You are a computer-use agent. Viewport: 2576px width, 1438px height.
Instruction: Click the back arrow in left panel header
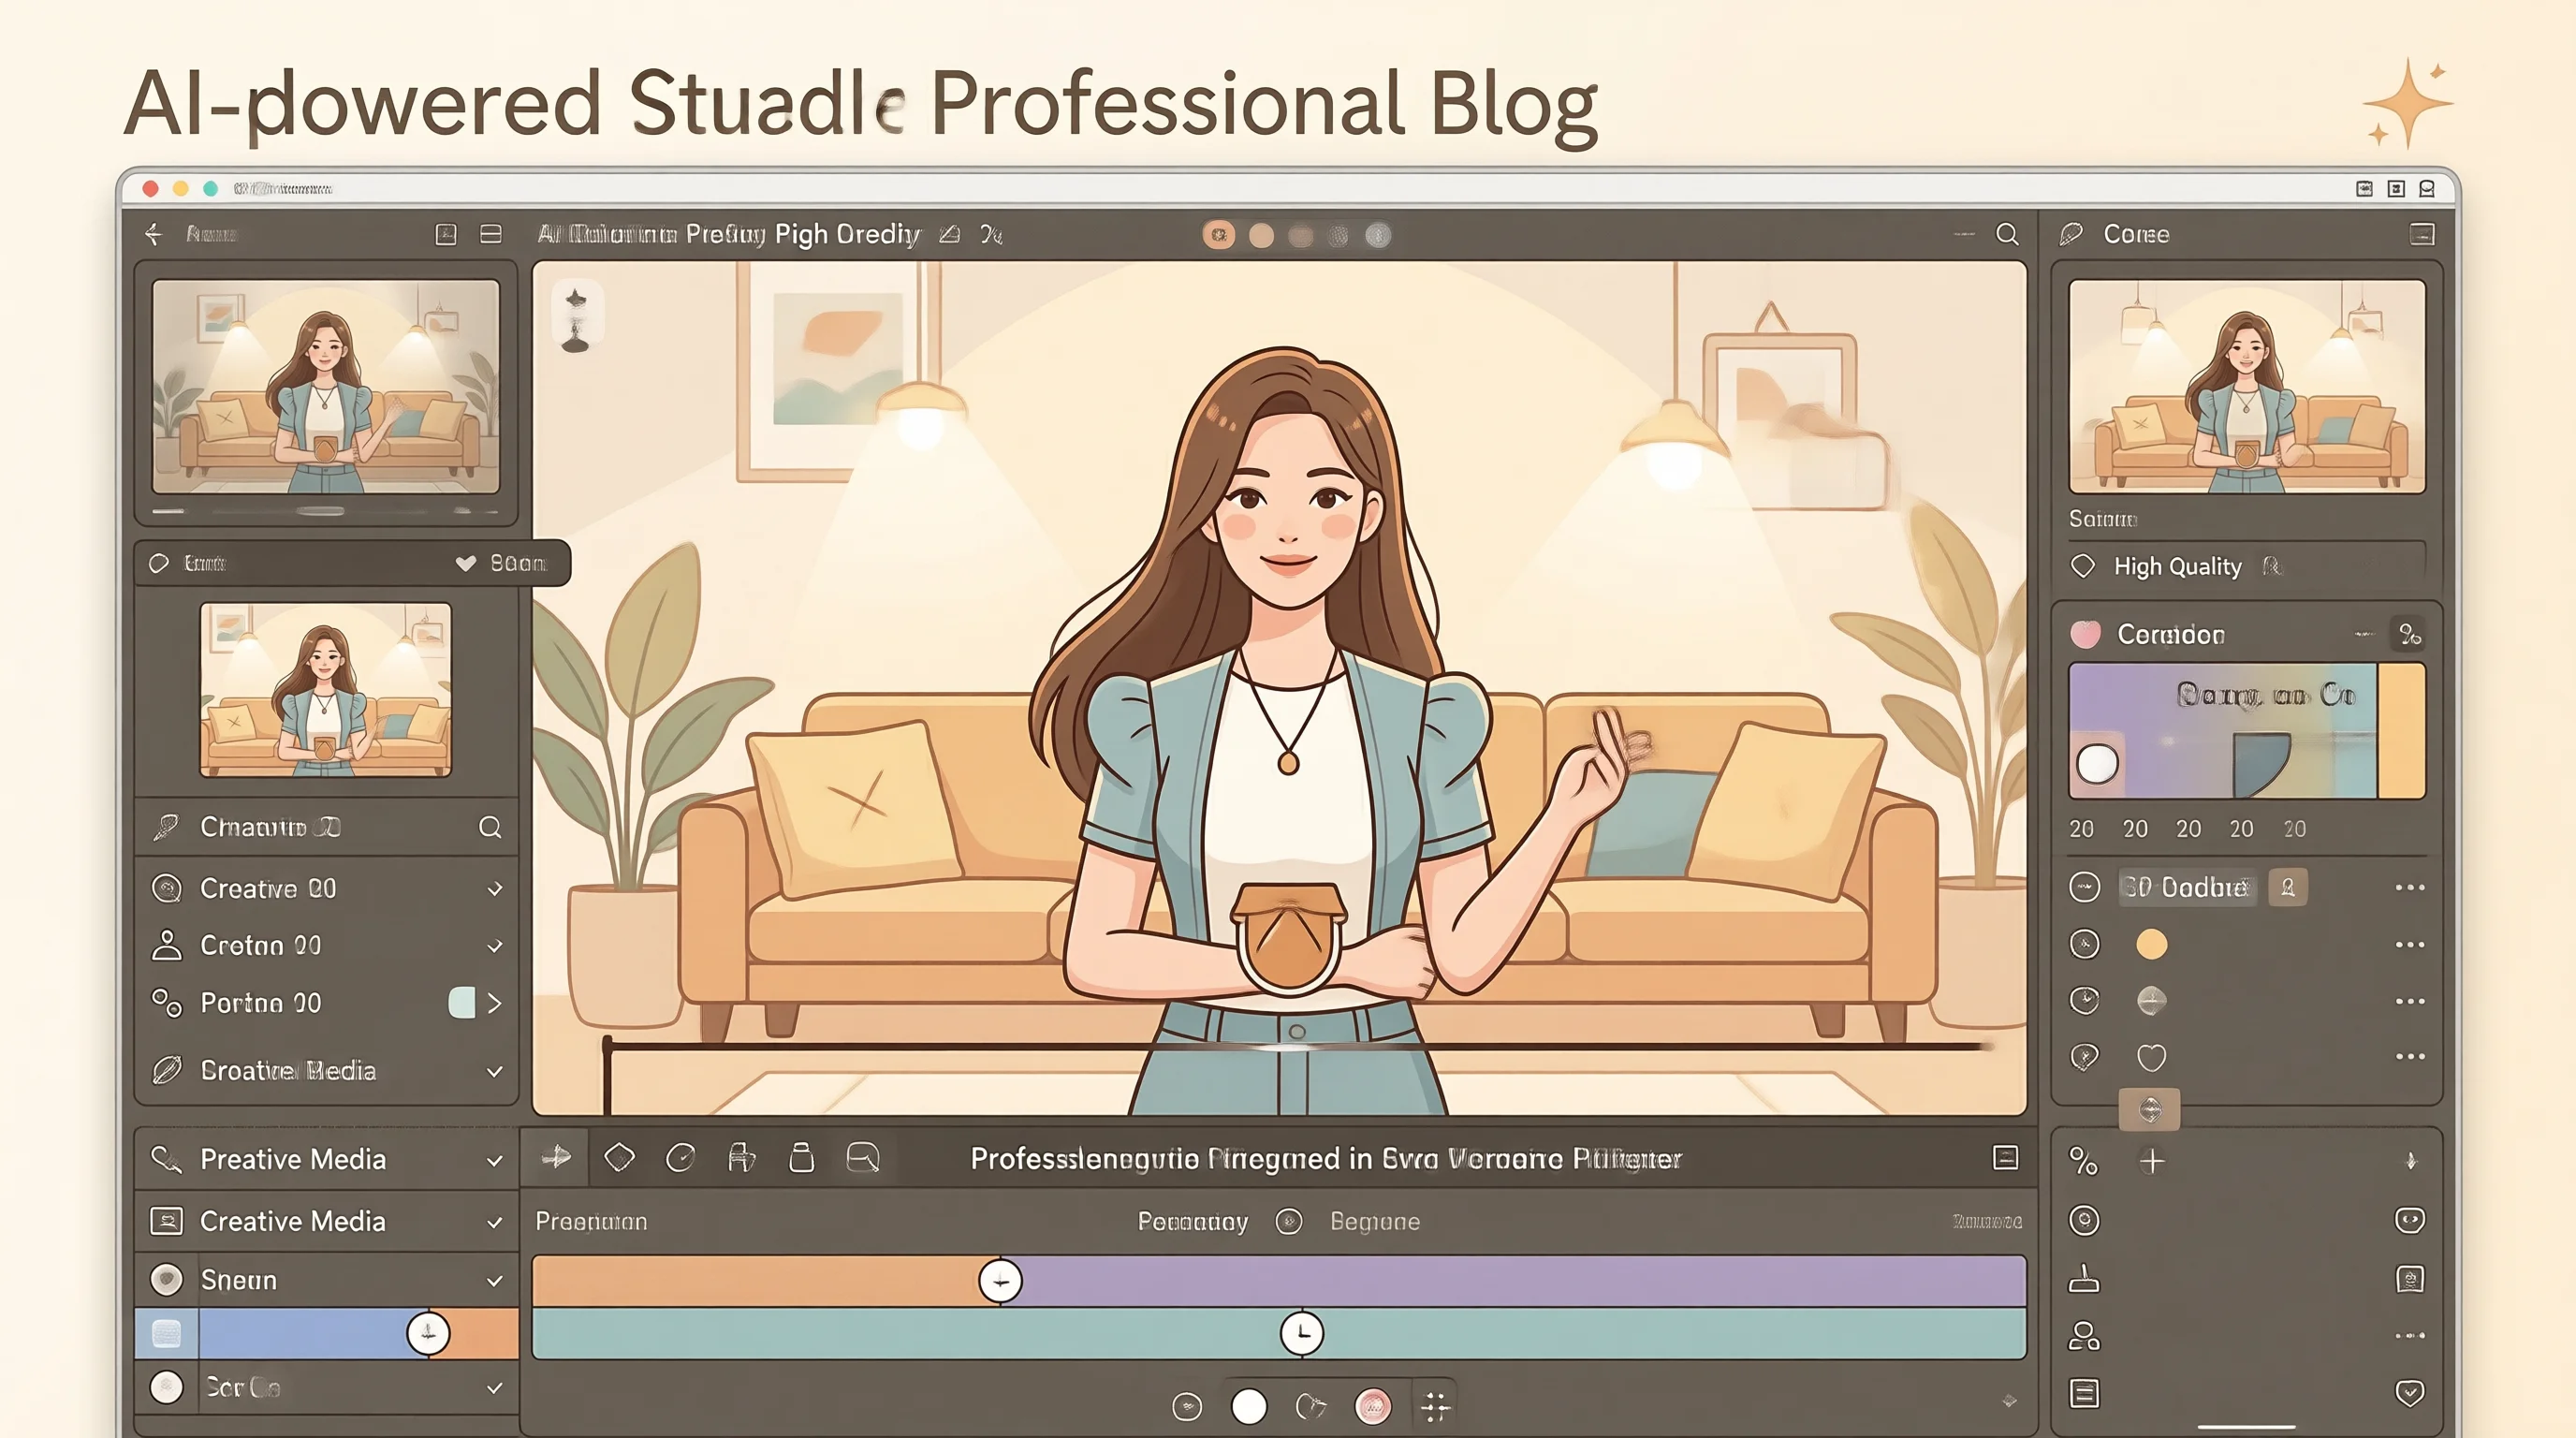(x=153, y=234)
